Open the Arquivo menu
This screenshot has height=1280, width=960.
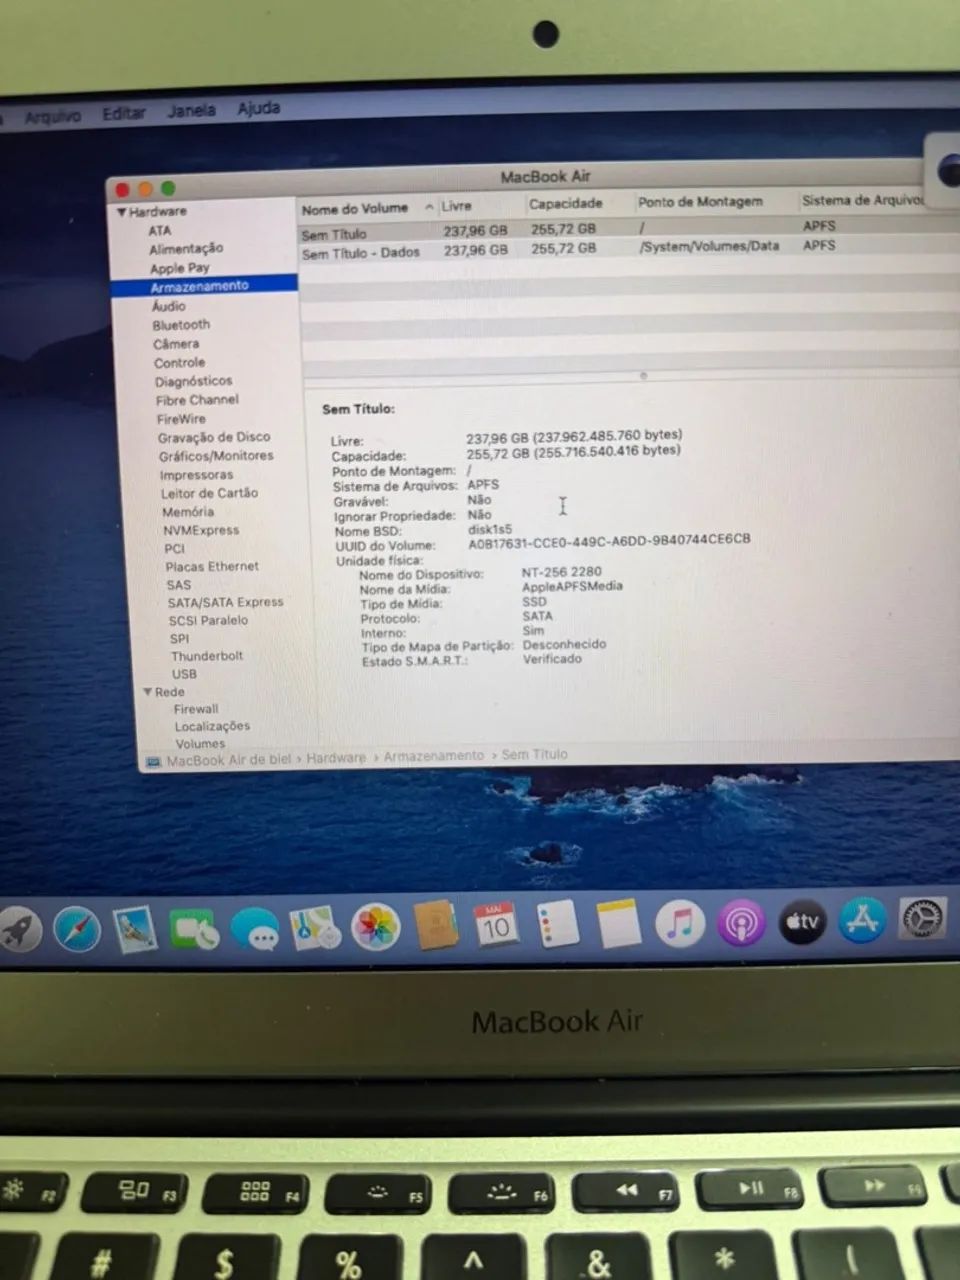[x=52, y=117]
